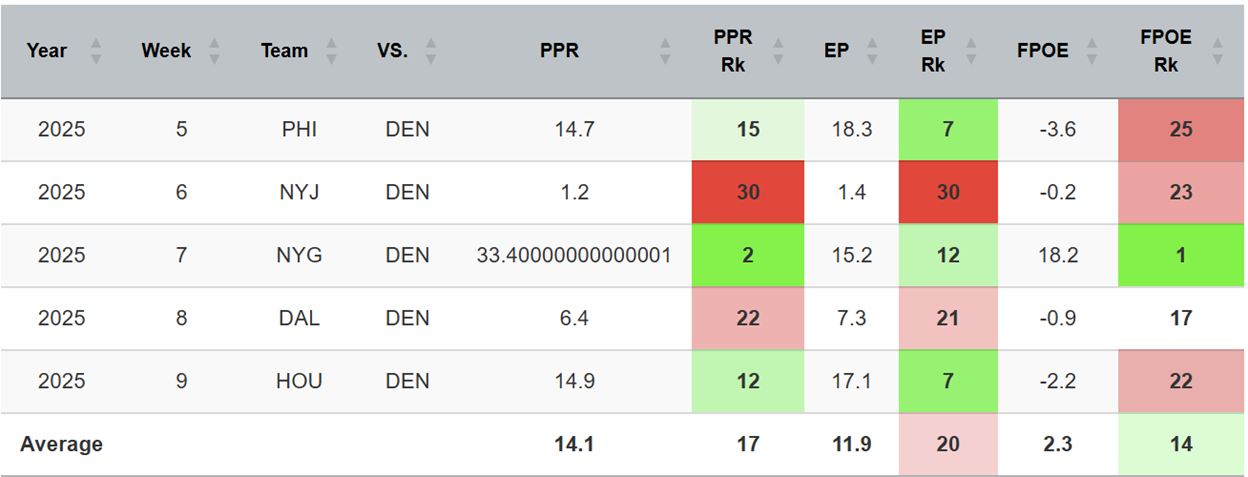Screen dimensions: 1248x477
Task: Click the Team column header label
Action: point(285,51)
